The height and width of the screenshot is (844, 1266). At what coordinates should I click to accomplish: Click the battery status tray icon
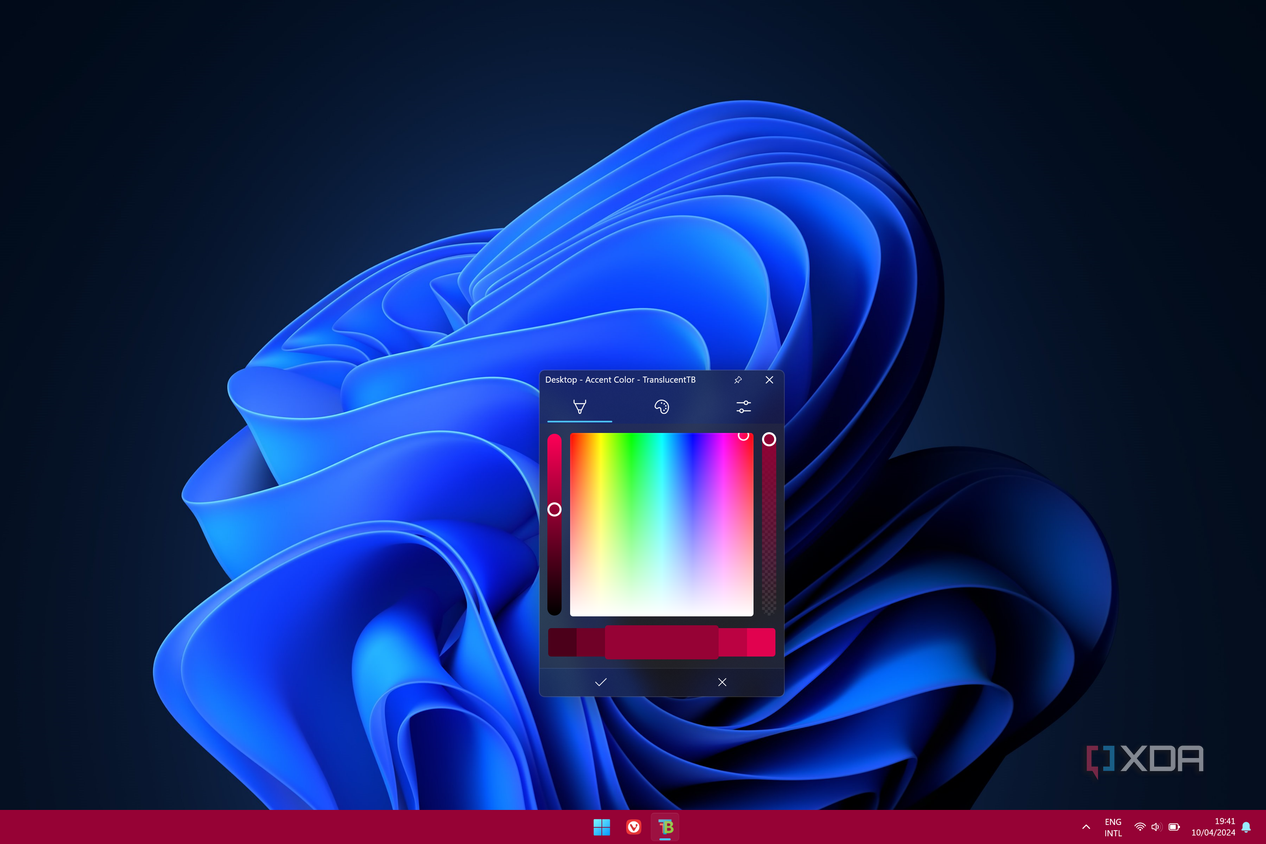(1174, 827)
